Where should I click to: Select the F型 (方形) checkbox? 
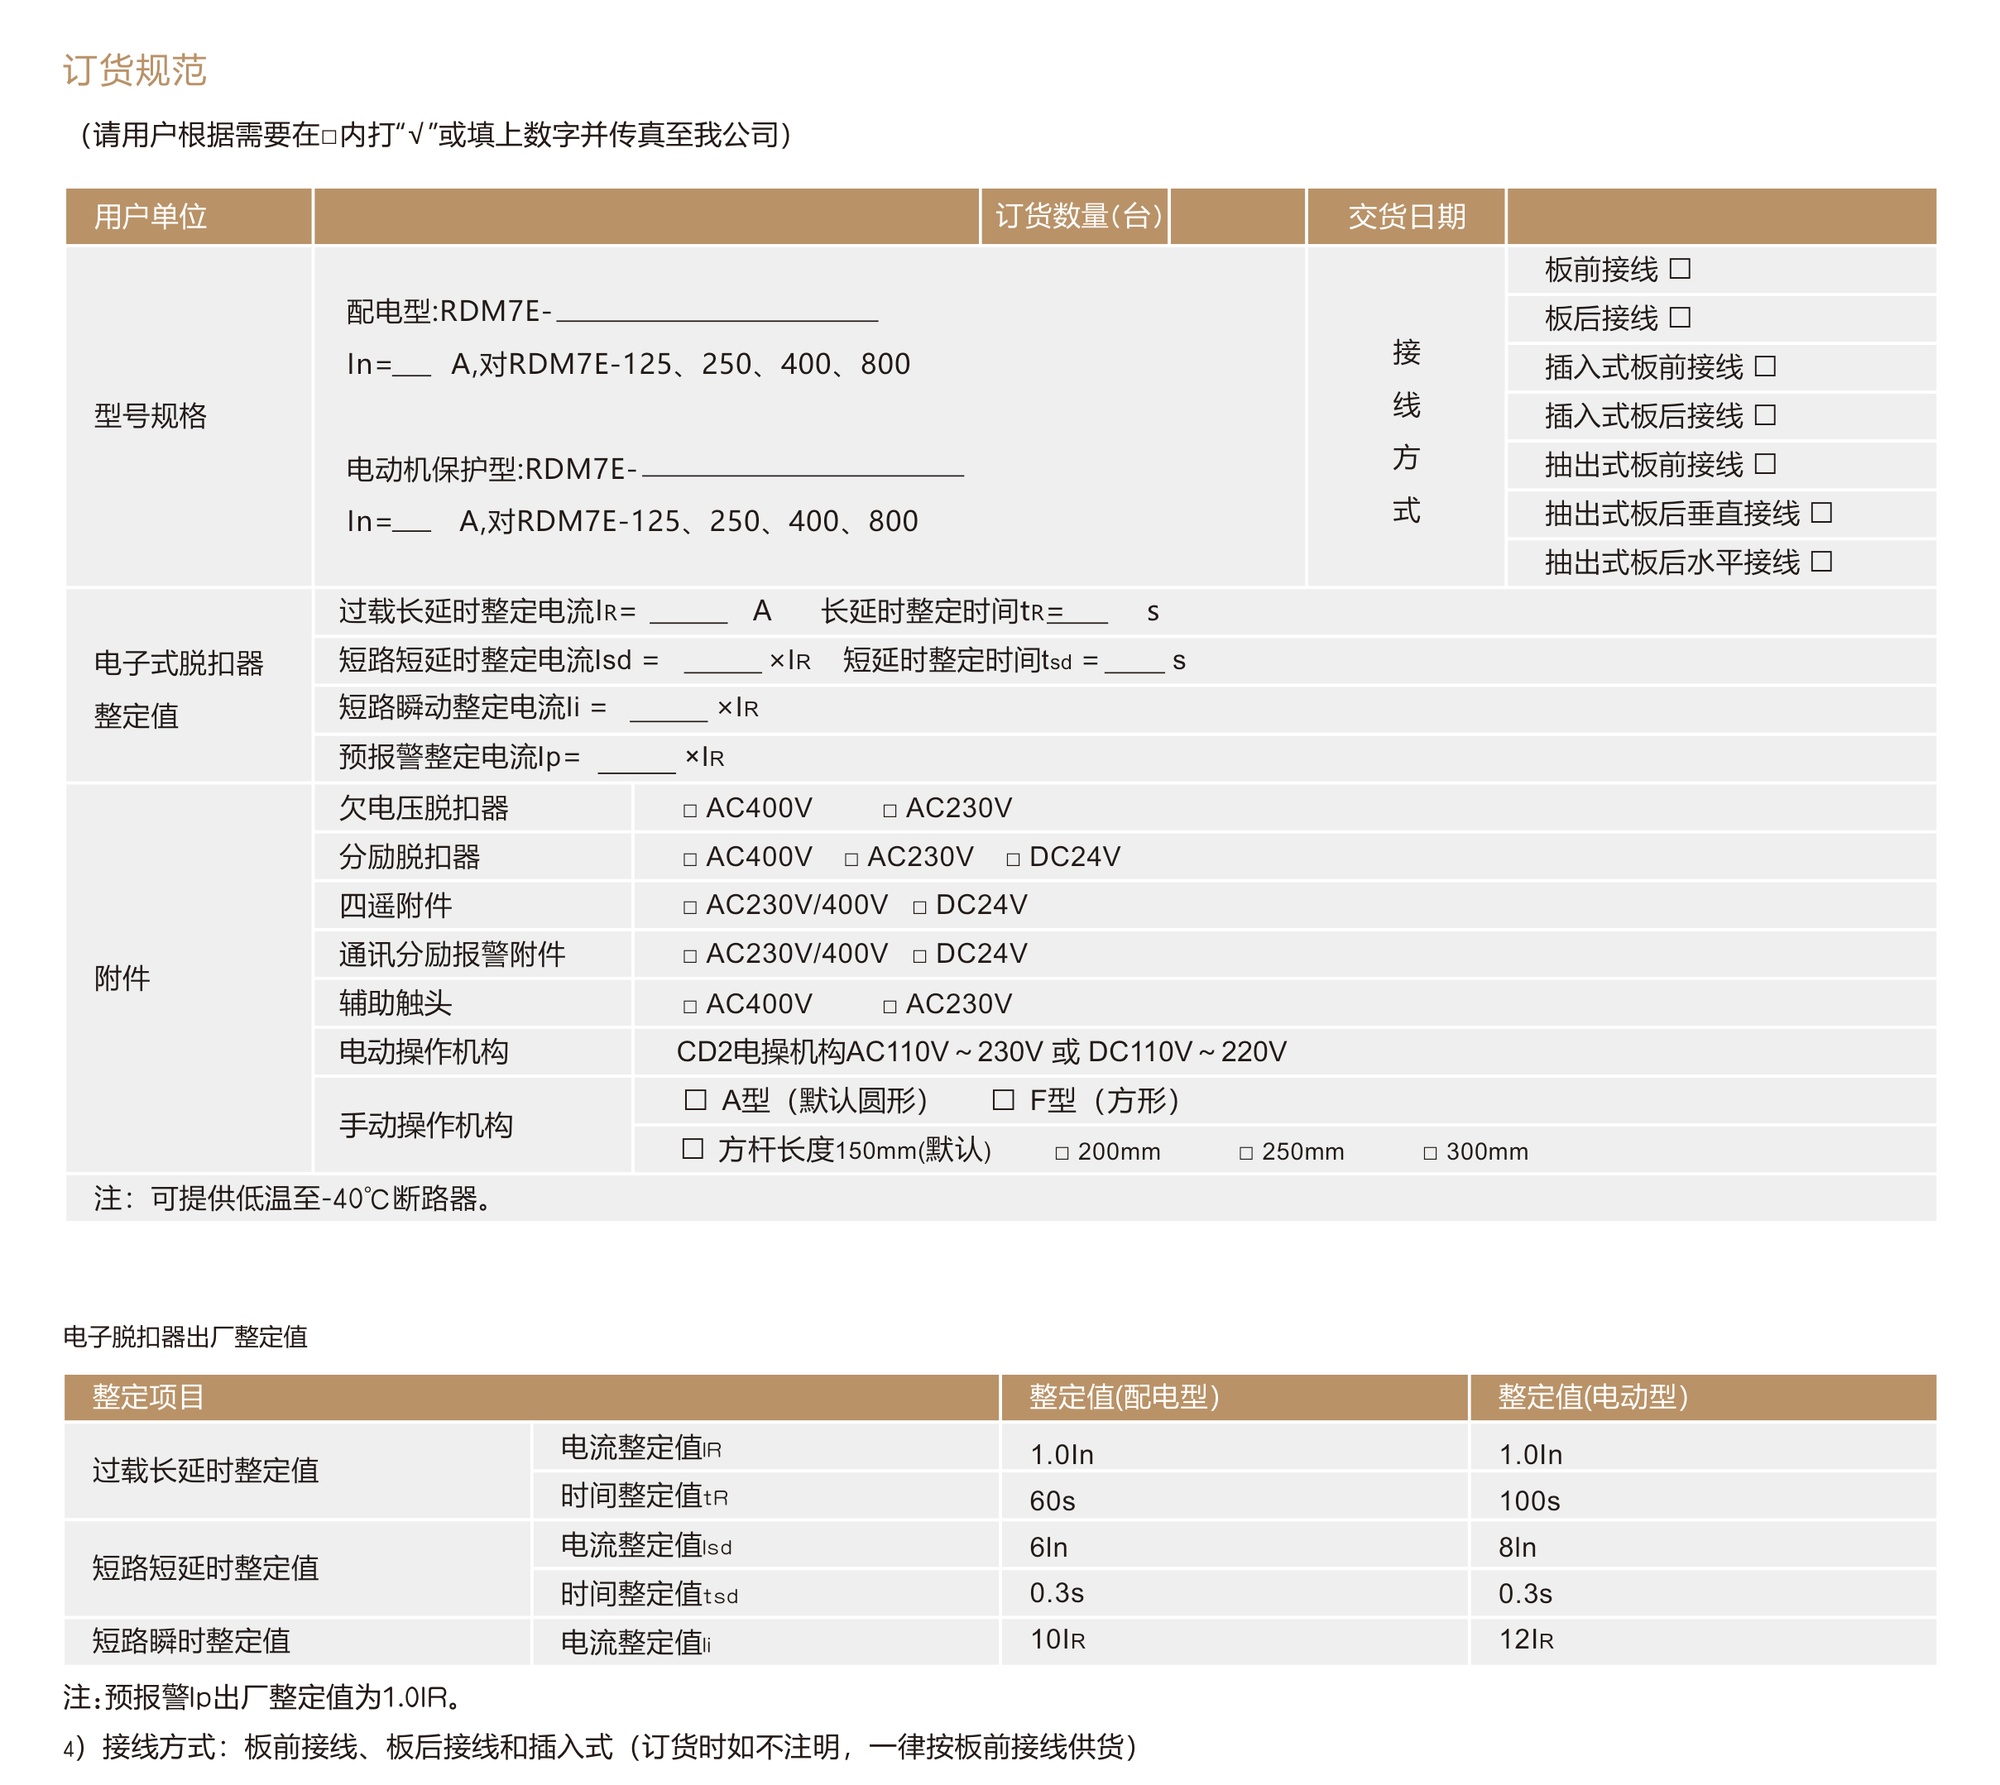(1003, 1101)
